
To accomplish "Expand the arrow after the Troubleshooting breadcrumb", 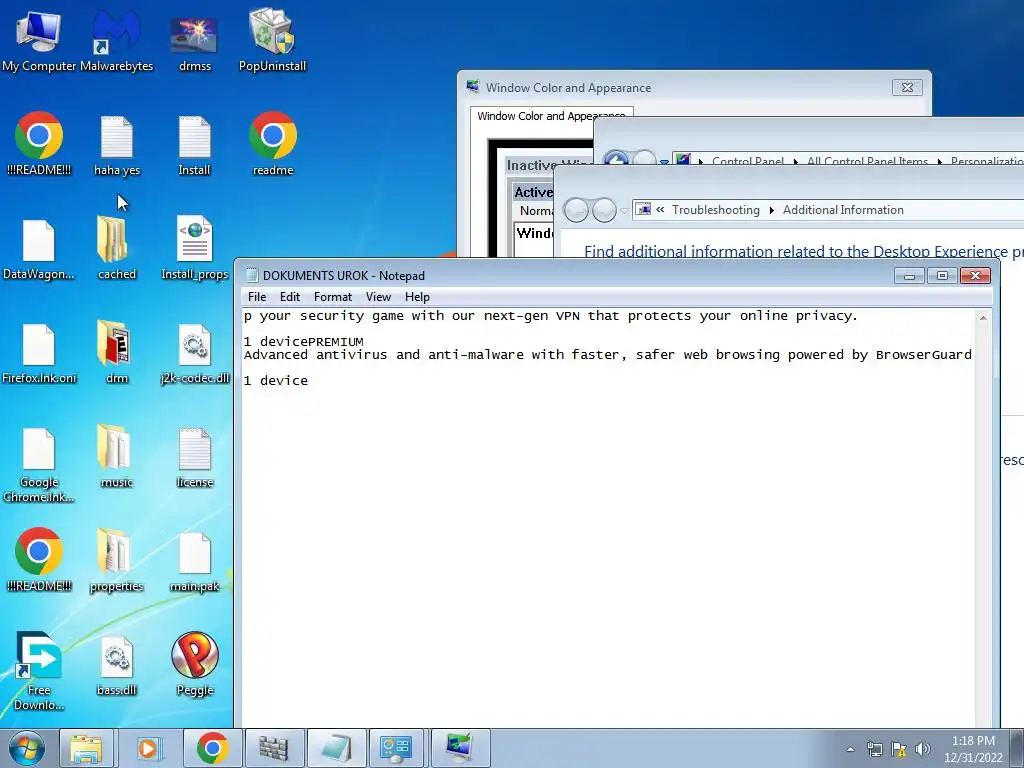I will click(x=772, y=210).
